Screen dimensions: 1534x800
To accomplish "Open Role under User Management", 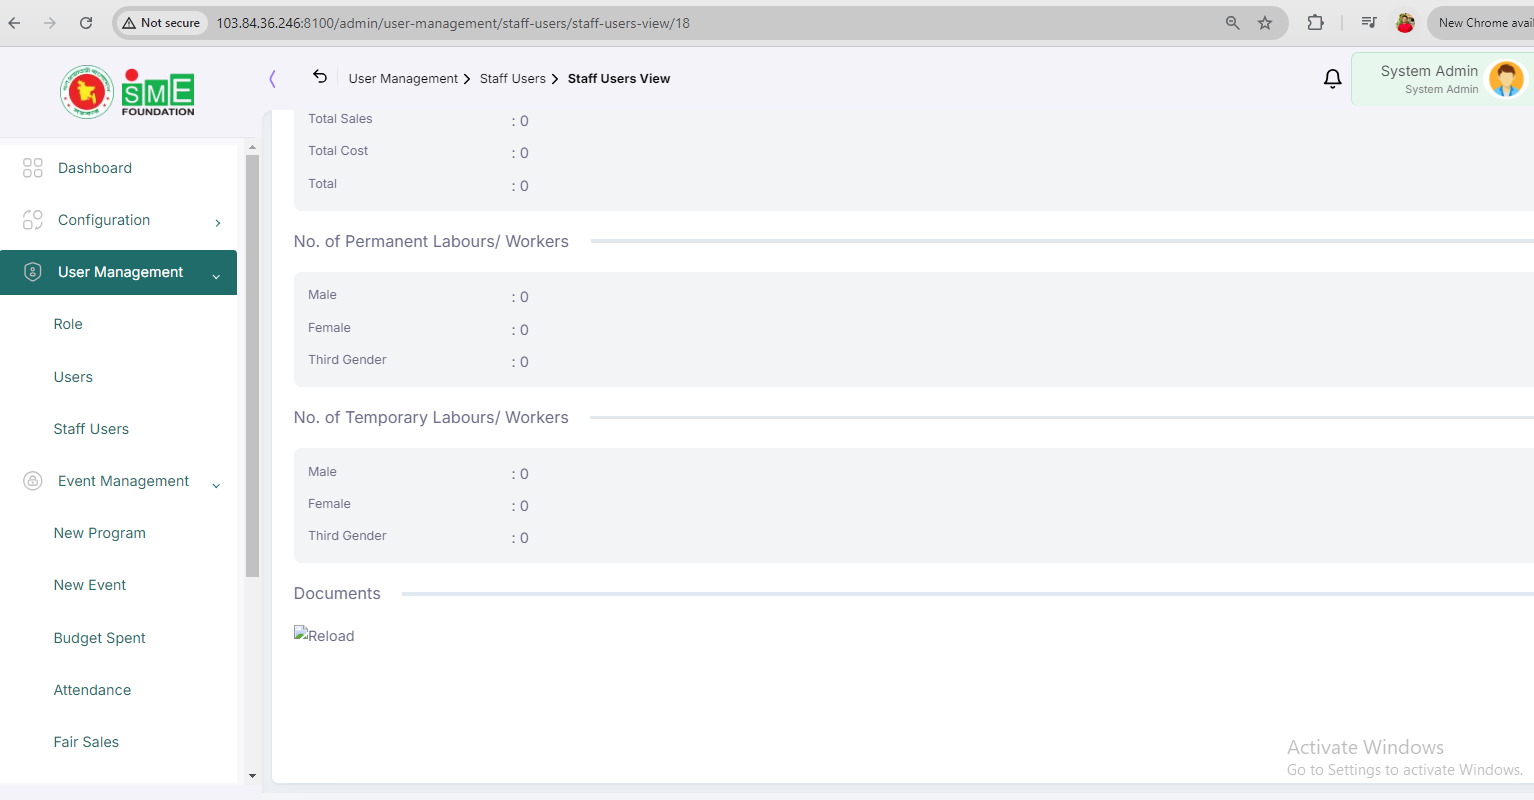I will 68,324.
